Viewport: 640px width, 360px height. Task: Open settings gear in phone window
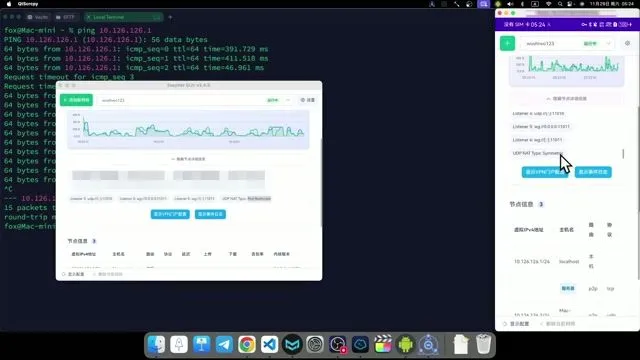pos(627,43)
